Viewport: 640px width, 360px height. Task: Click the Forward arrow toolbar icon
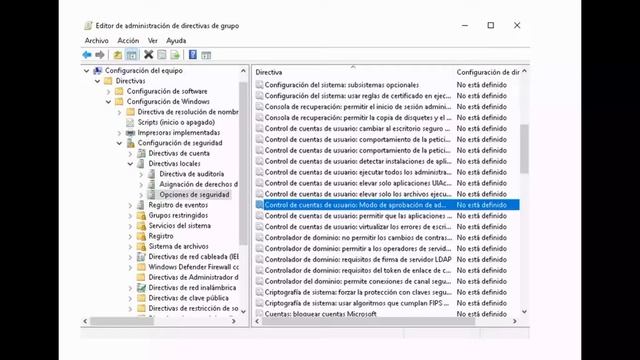(100, 55)
